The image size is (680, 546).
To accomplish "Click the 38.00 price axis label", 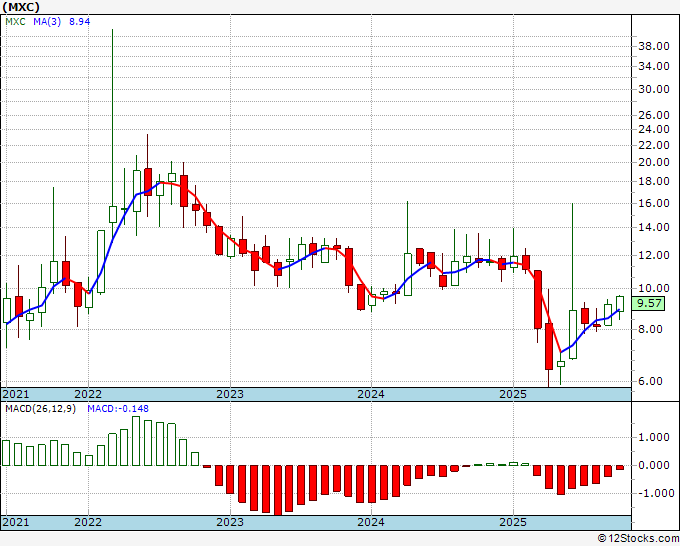I will point(652,46).
